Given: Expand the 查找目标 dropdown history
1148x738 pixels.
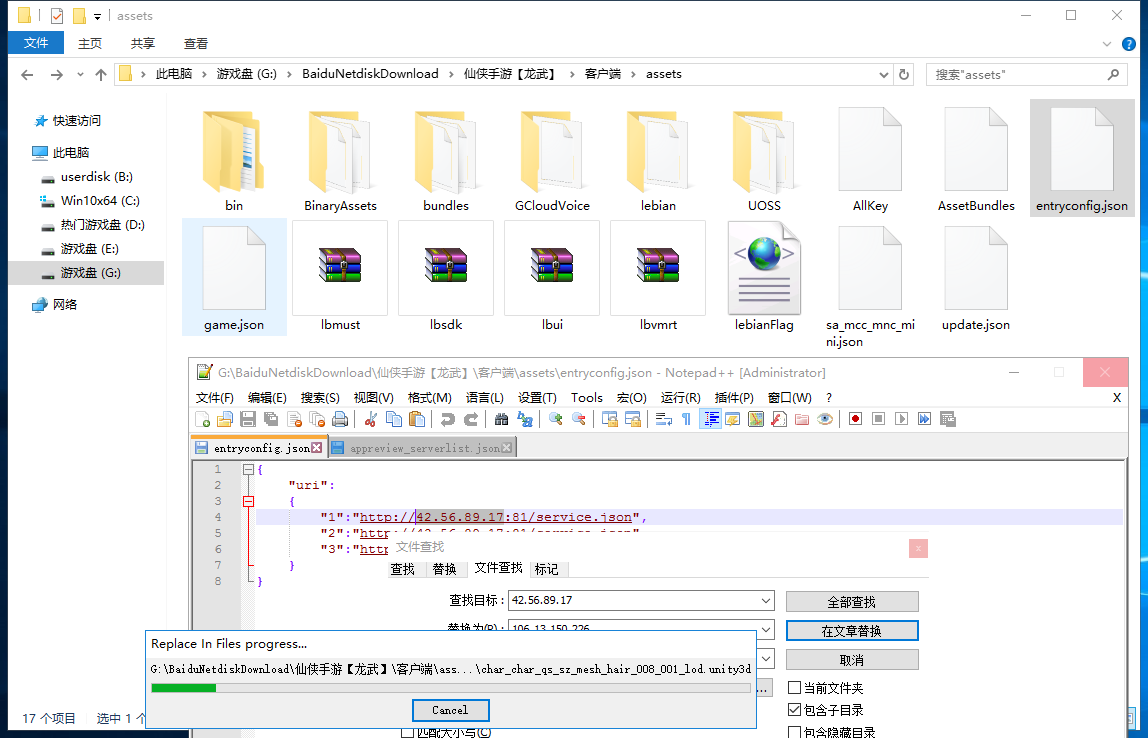Looking at the screenshot, I should tap(766, 601).
